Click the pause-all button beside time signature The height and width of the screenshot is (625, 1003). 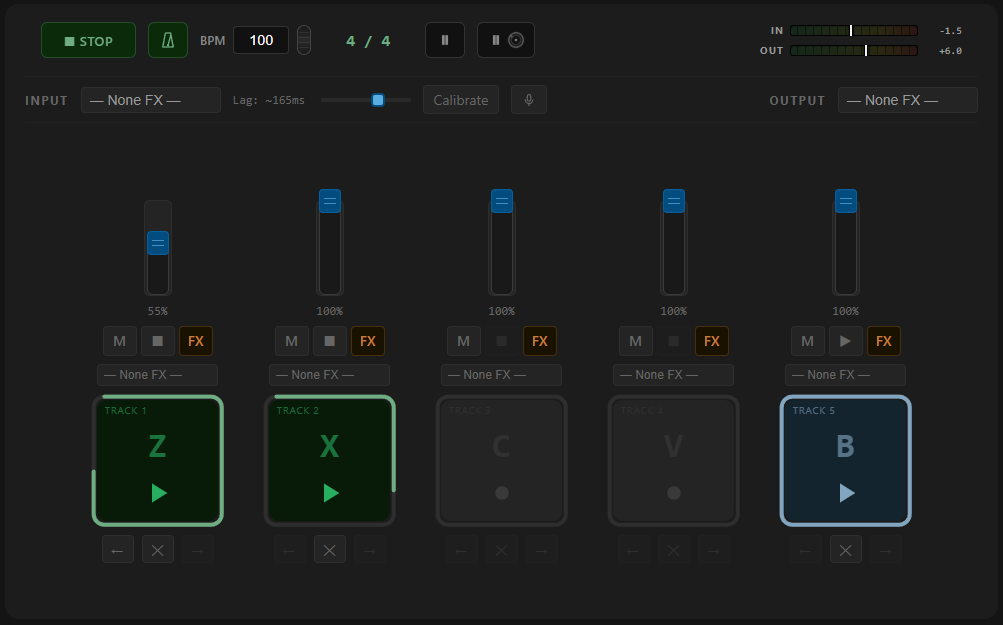(x=445, y=40)
